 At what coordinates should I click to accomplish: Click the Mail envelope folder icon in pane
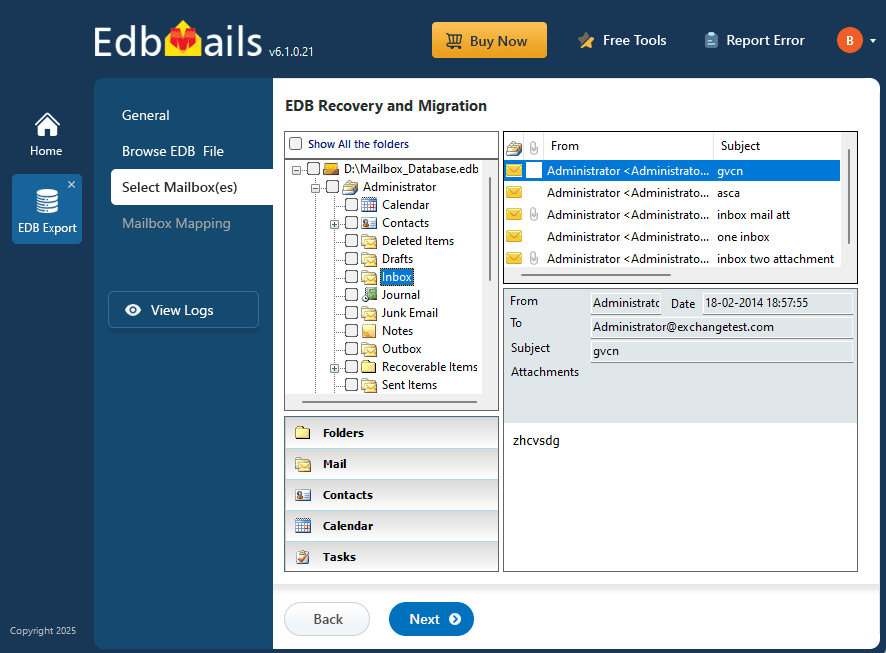[303, 464]
